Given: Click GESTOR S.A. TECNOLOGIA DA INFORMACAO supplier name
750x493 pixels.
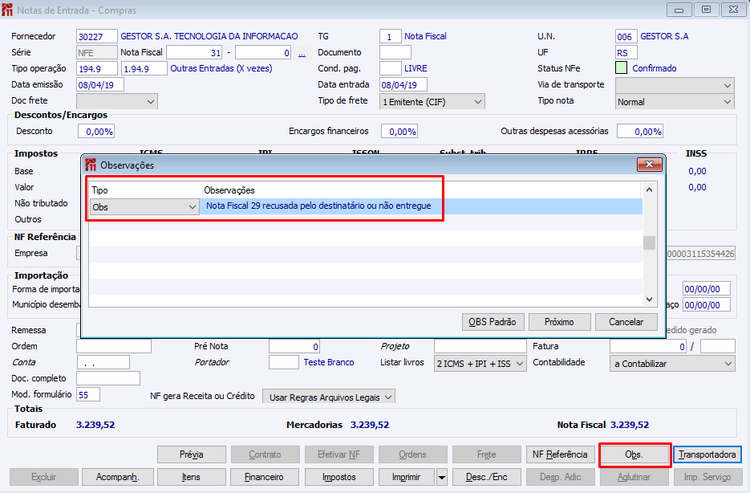Looking at the screenshot, I should pyautogui.click(x=209, y=36).
